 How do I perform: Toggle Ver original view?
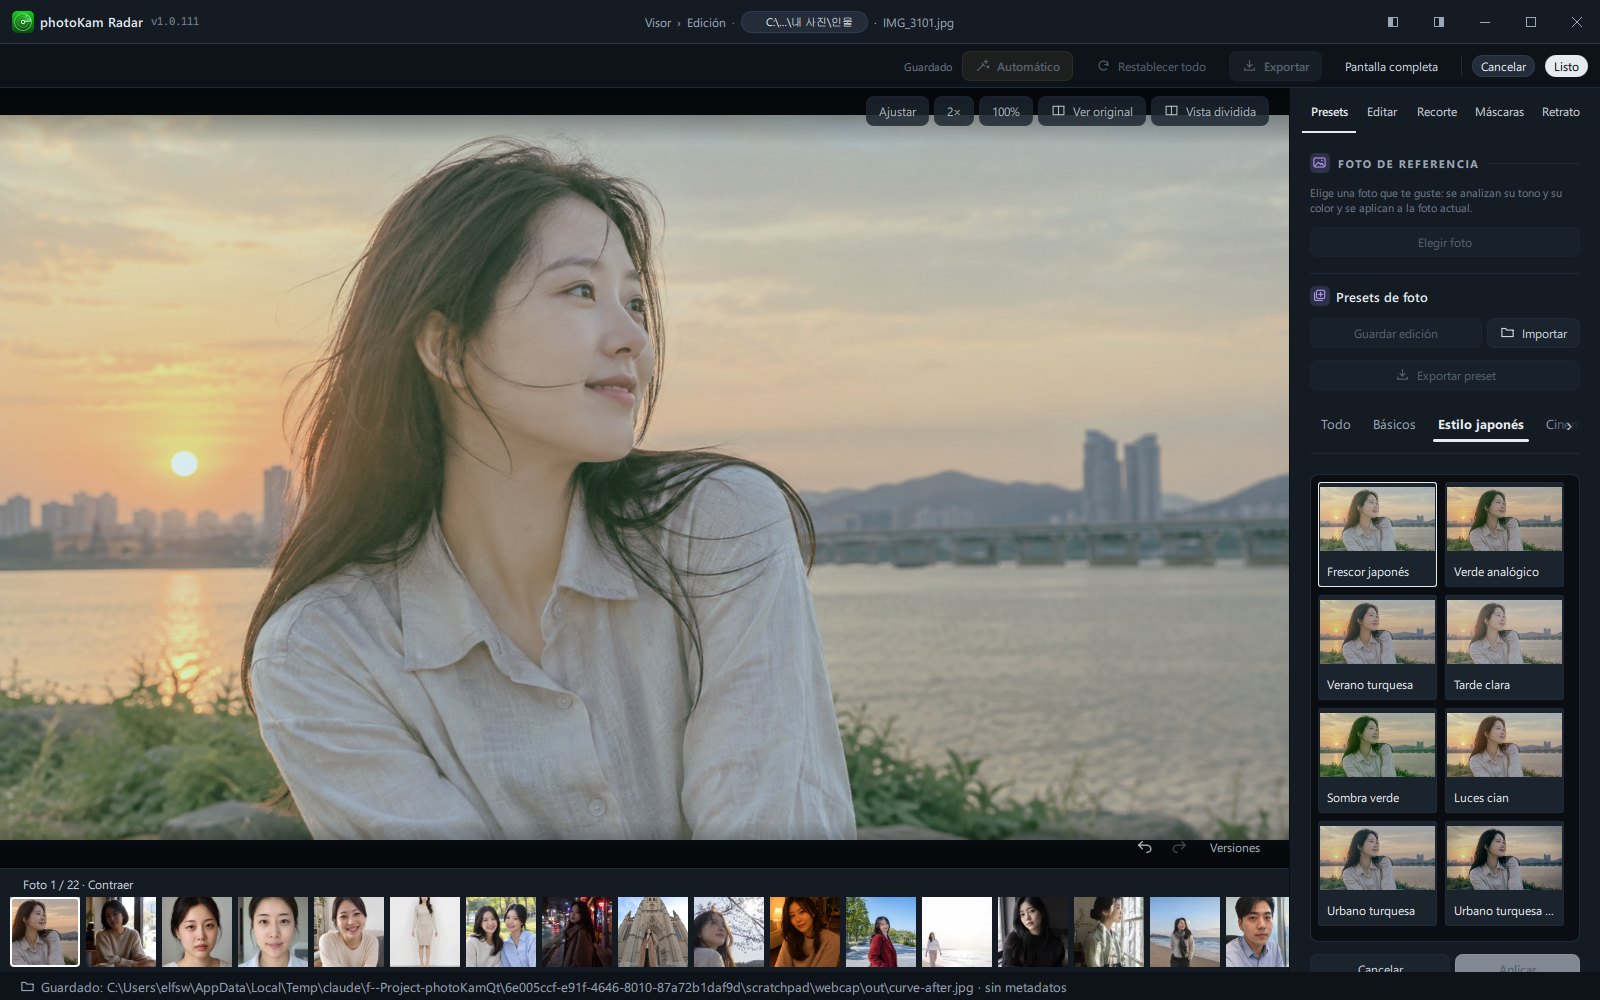[x=1092, y=111]
